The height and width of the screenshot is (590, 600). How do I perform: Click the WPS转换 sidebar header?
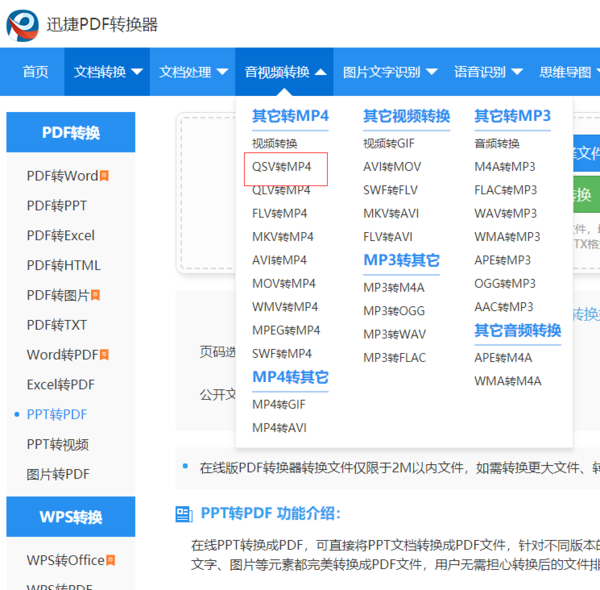tap(71, 517)
